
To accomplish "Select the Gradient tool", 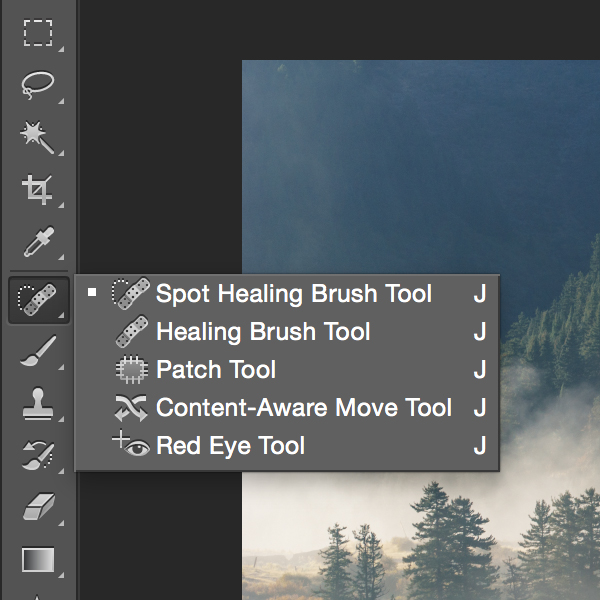I will click(x=38, y=559).
